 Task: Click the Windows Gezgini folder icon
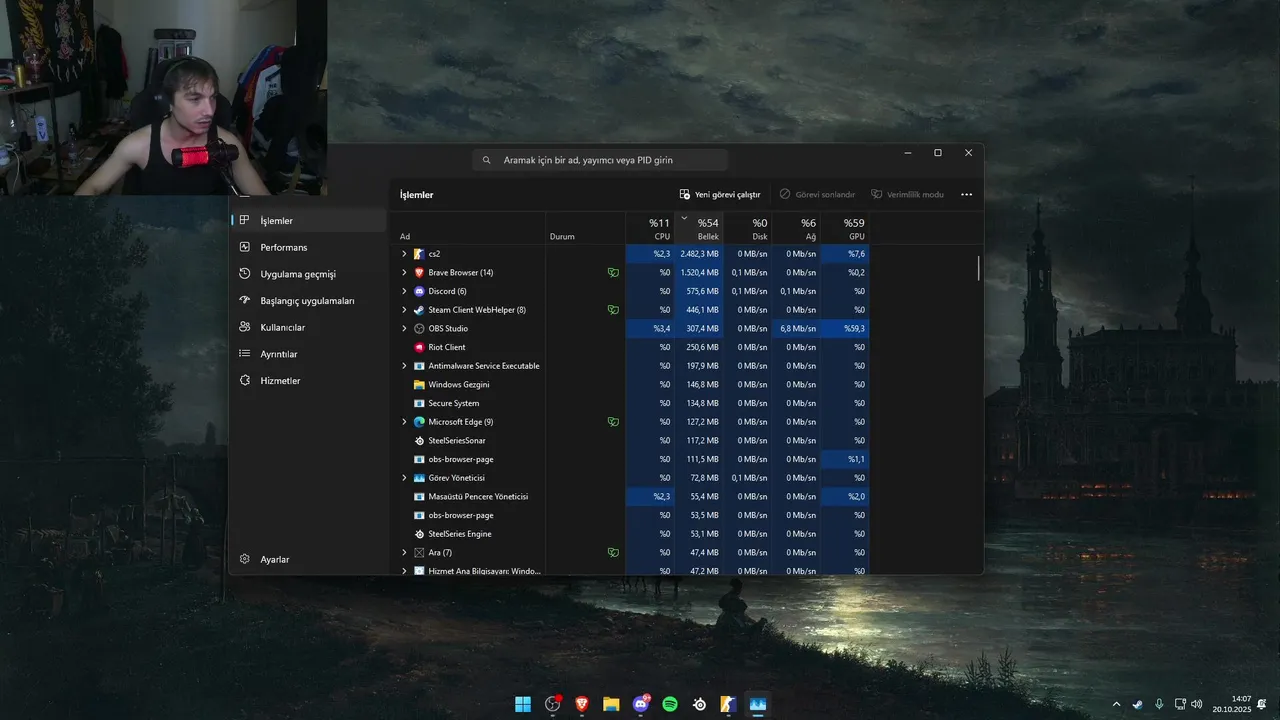(419, 384)
